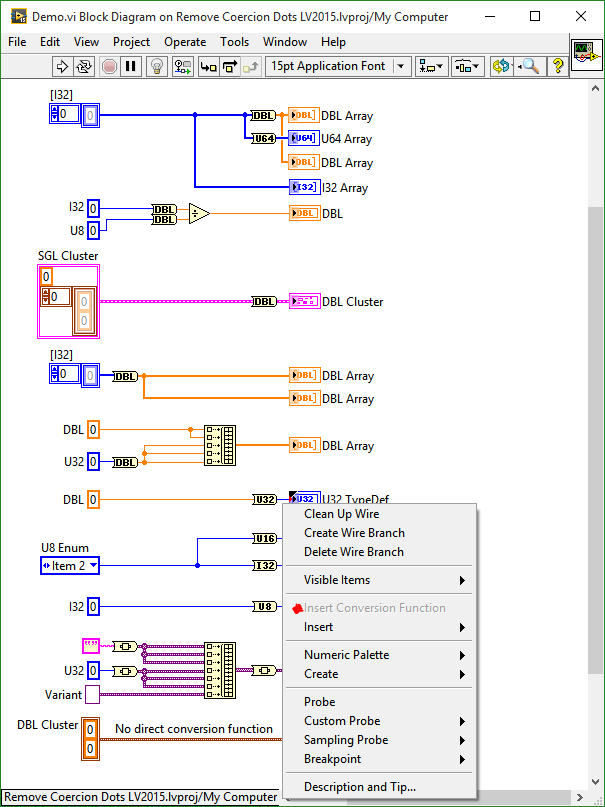Click the Clean Up Diagram icon
Viewport: 605px width, 807px height.
point(502,66)
